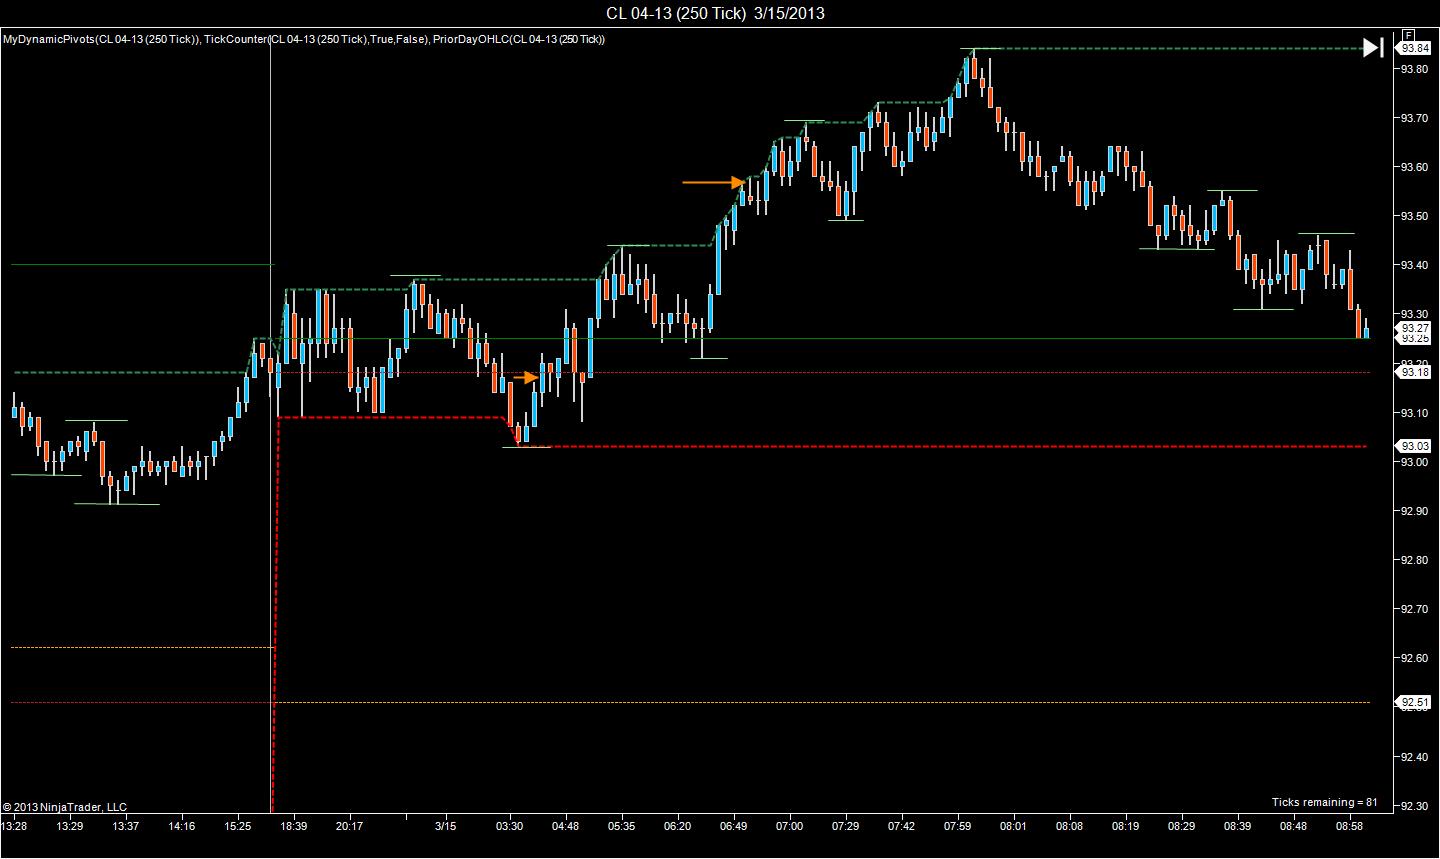Select the TickCounter indicator label

[x=316, y=40]
